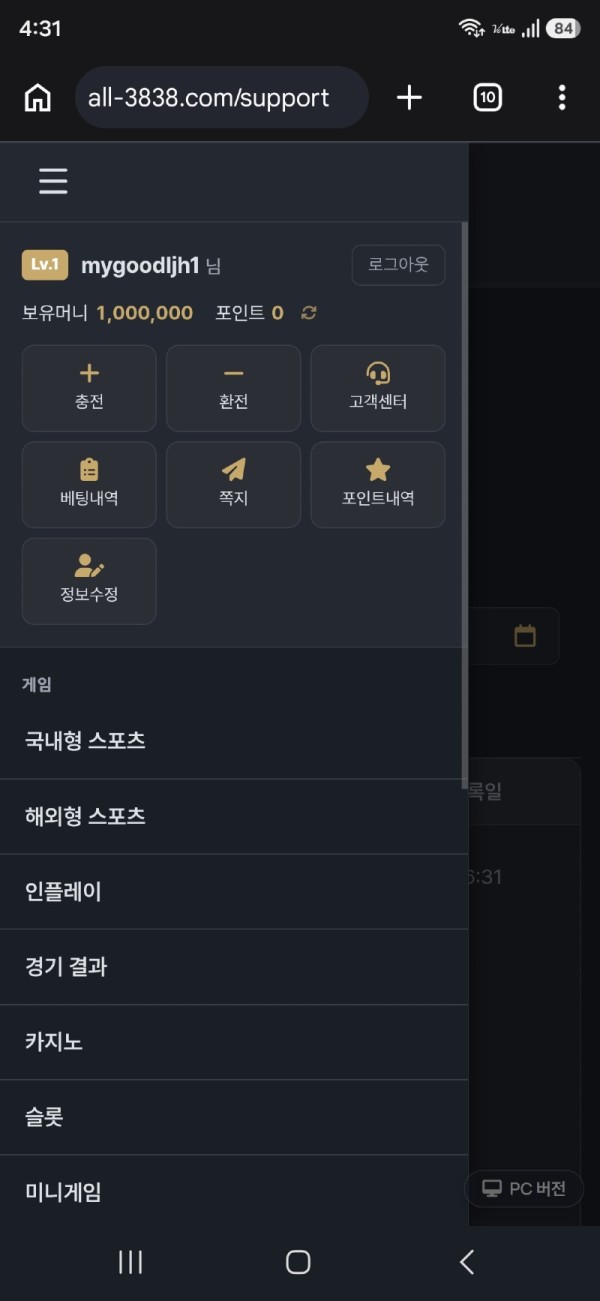The image size is (600, 1301).
Task: Open 포인트내역 star tile
Action: tap(378, 484)
